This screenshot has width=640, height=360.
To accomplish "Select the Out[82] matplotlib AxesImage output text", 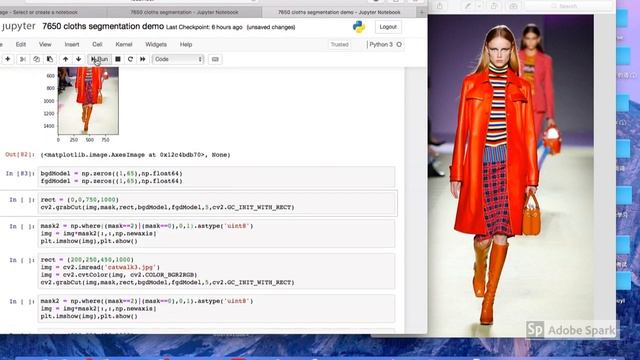I will (136, 155).
